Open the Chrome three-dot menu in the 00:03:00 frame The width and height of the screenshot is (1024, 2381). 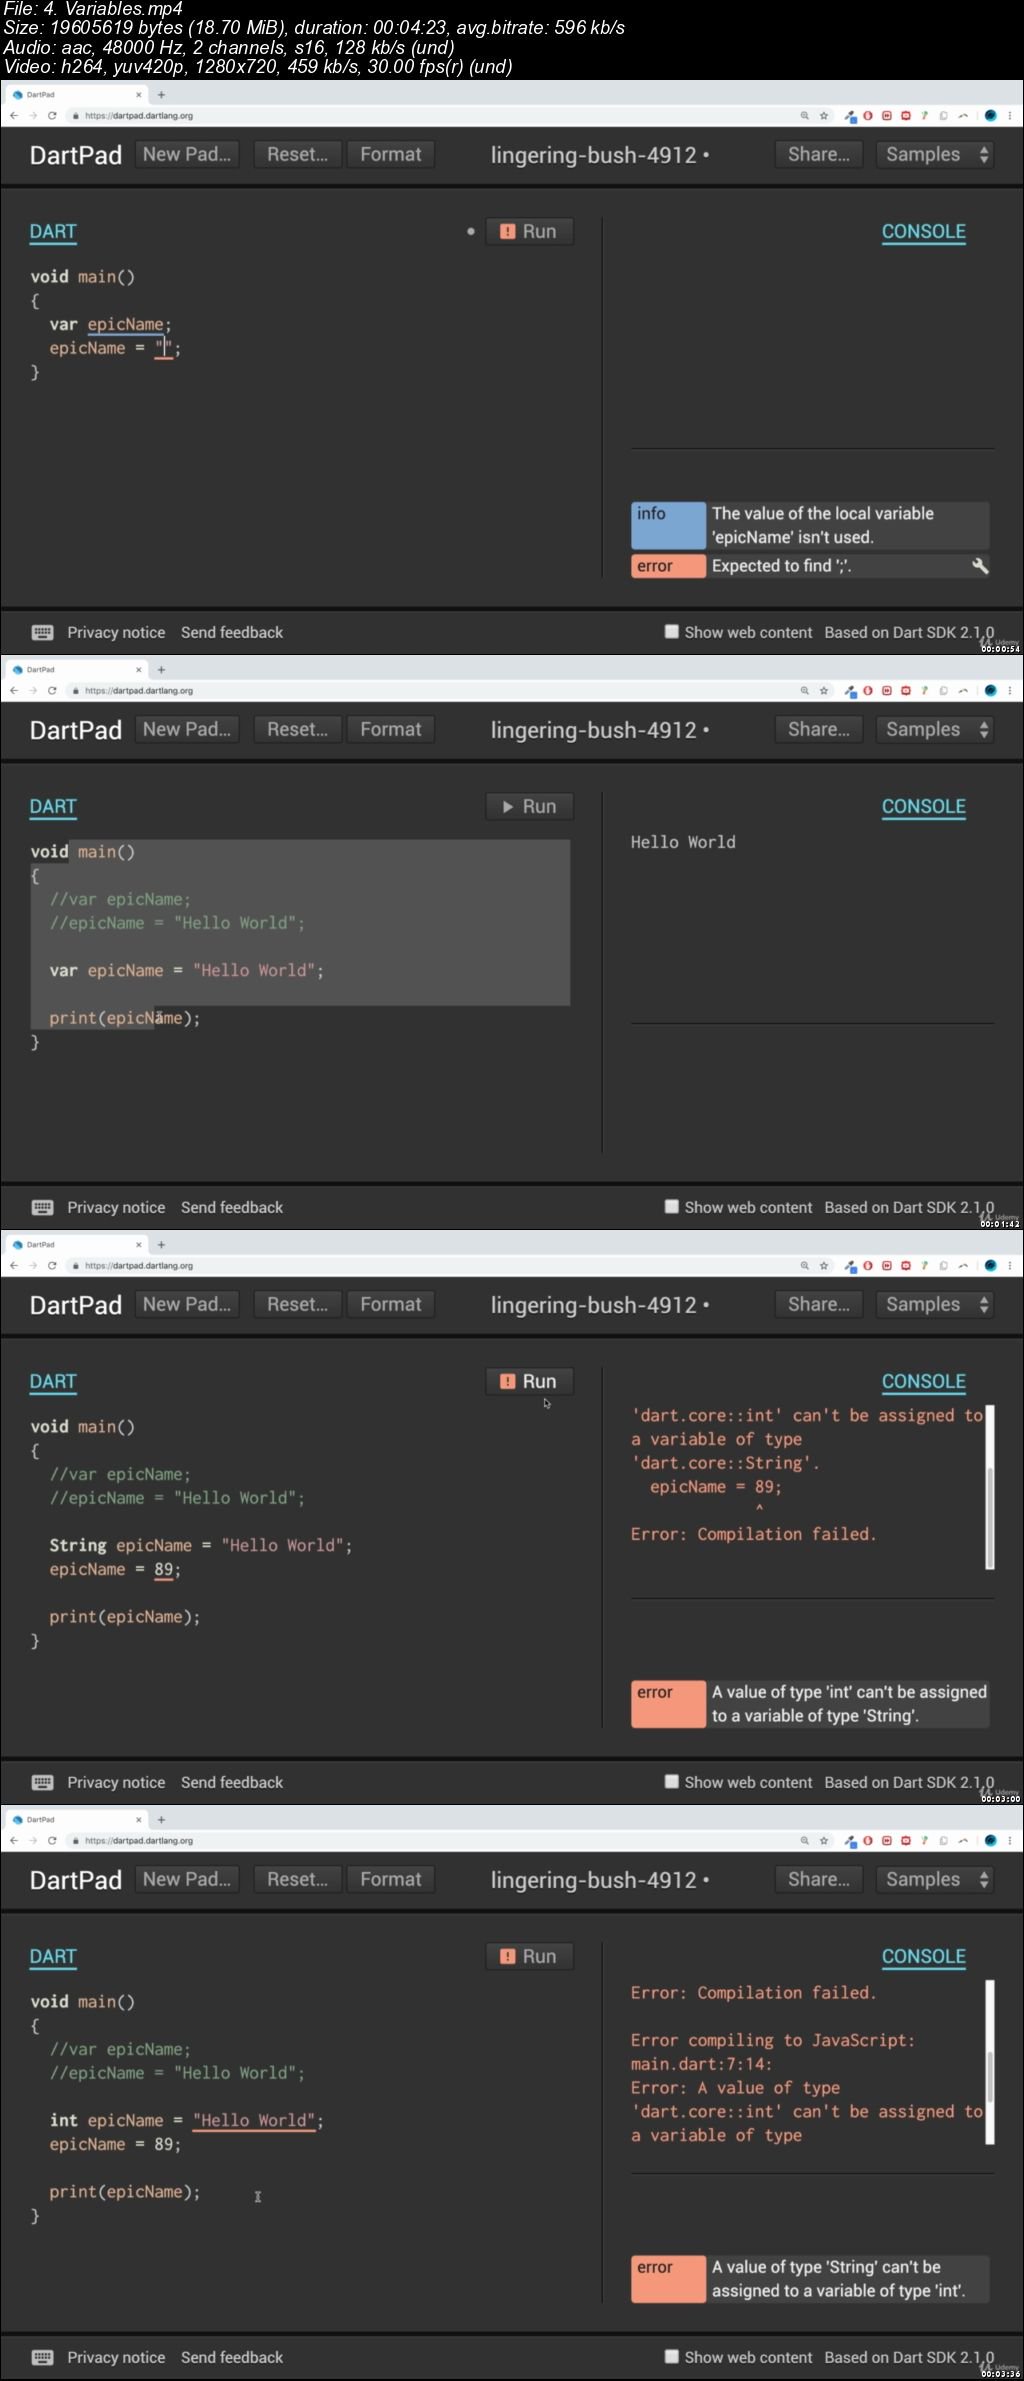(1010, 1266)
